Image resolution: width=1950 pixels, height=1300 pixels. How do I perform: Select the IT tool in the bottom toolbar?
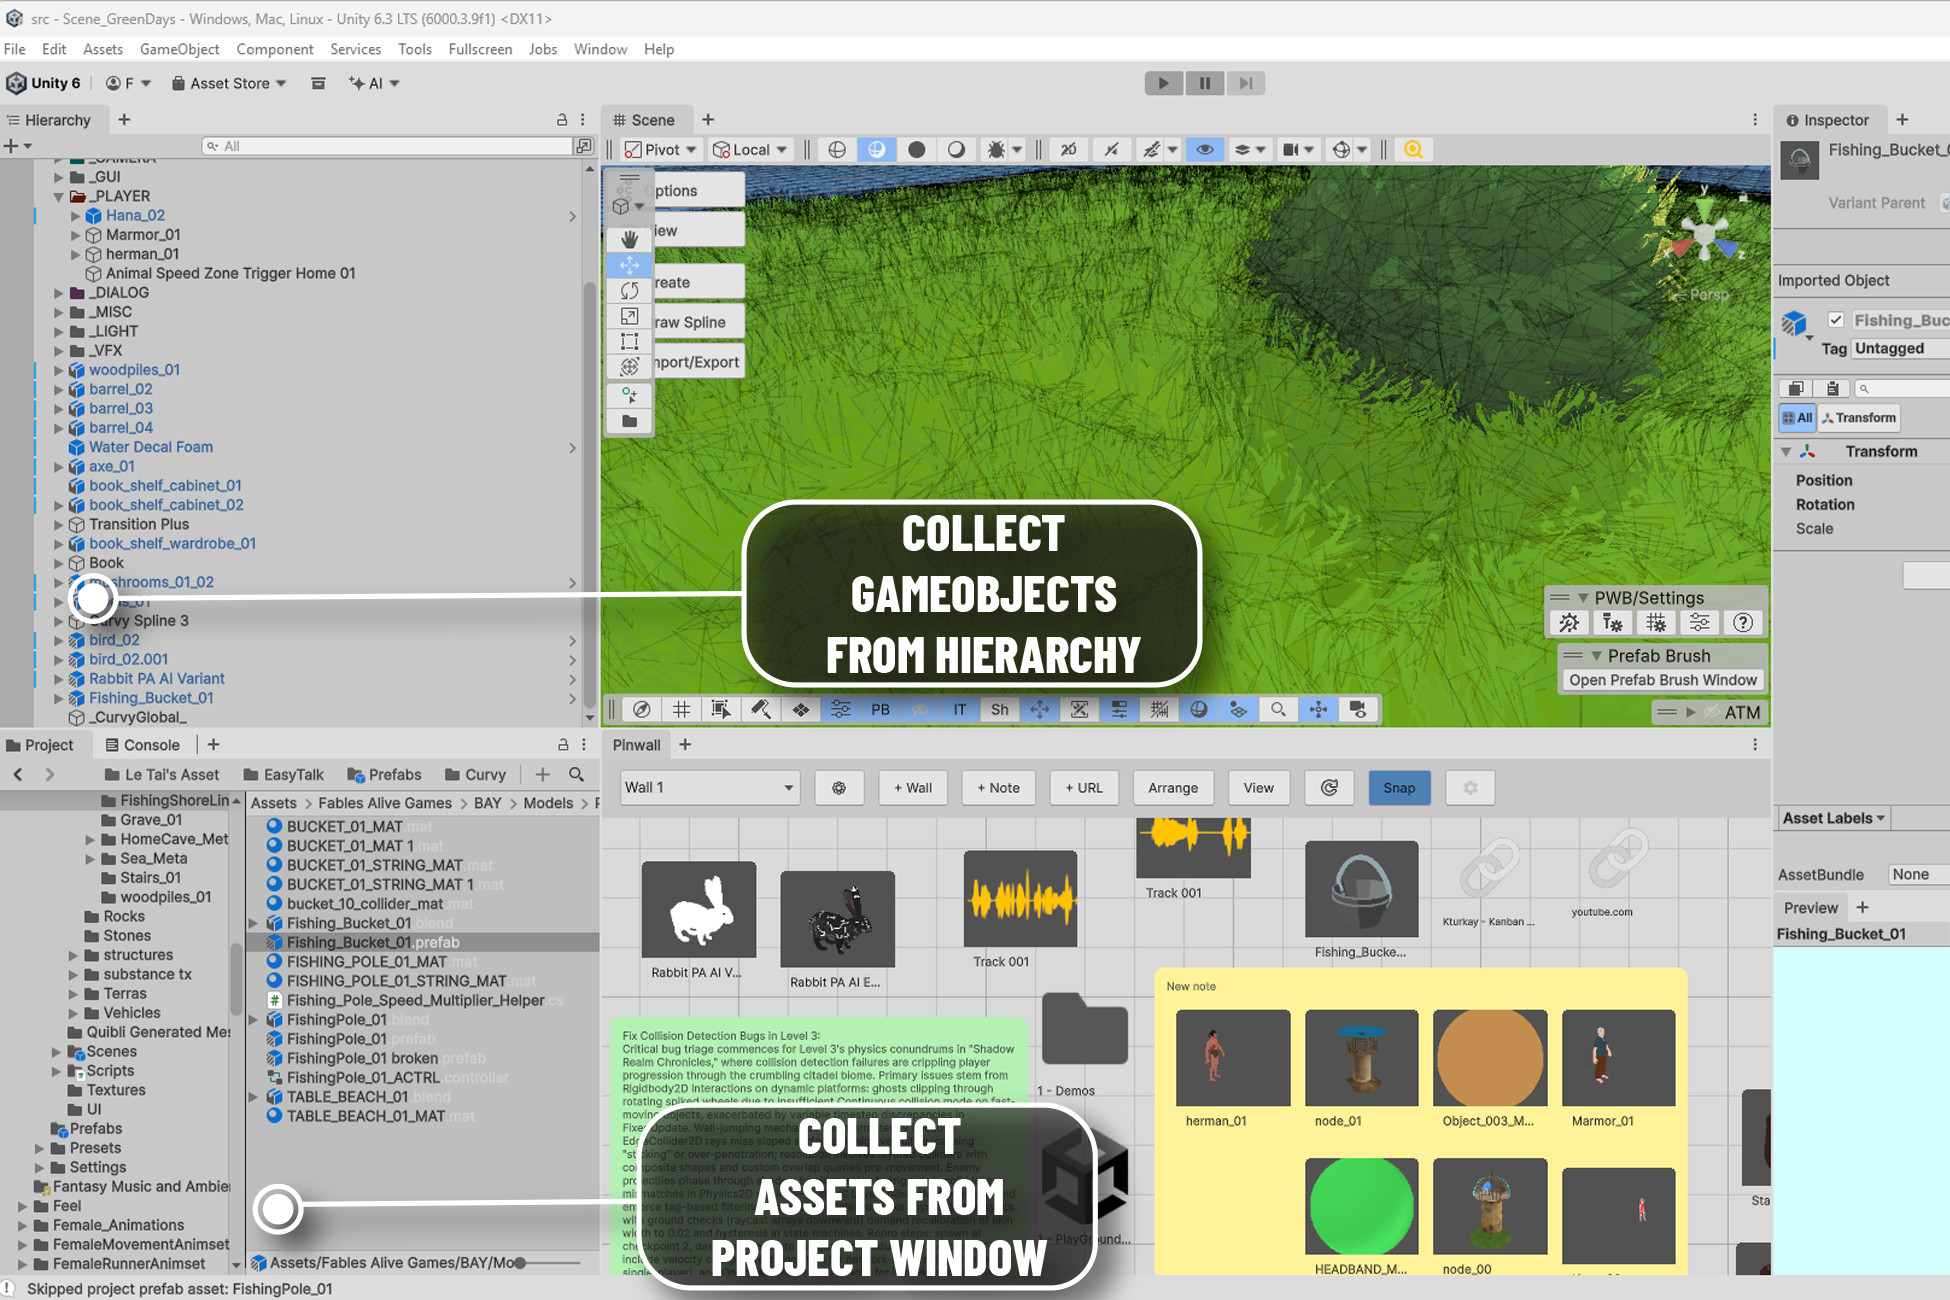tap(959, 709)
